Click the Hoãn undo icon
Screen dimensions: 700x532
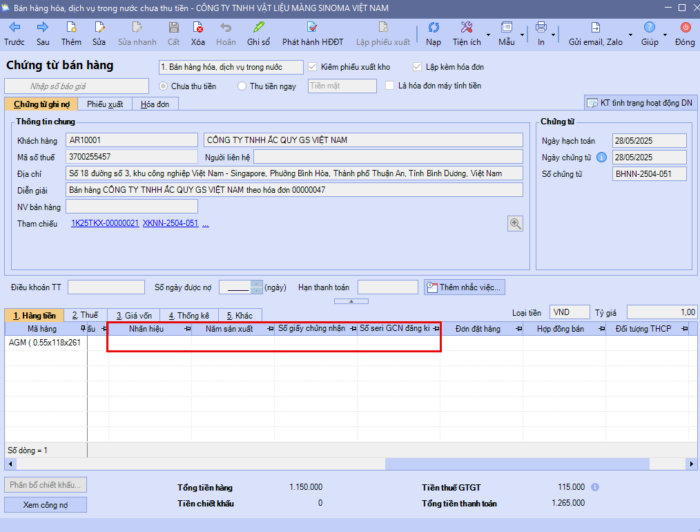click(226, 27)
